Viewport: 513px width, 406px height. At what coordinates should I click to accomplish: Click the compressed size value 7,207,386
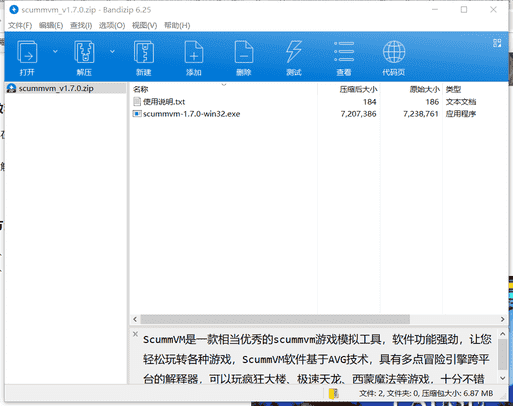[x=358, y=114]
